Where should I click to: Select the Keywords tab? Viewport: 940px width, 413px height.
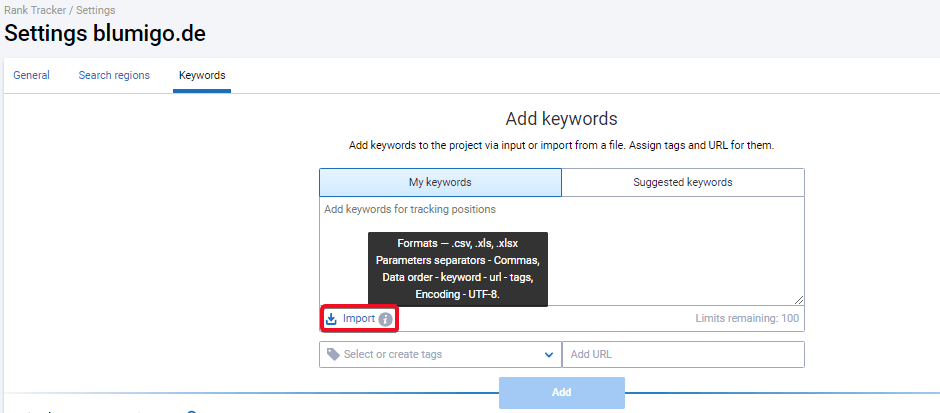tap(202, 76)
